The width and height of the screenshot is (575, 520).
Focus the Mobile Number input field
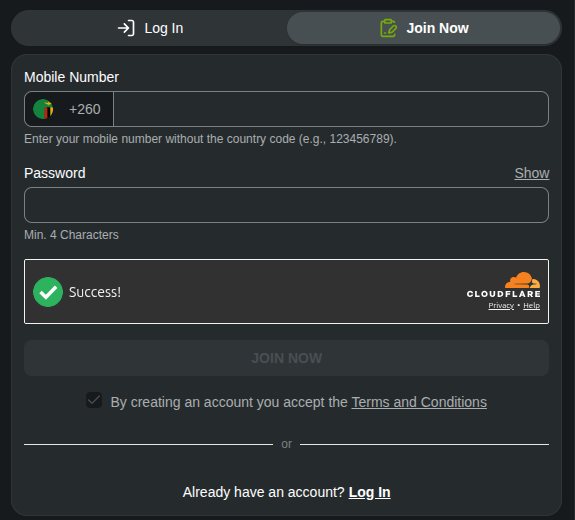click(331, 109)
